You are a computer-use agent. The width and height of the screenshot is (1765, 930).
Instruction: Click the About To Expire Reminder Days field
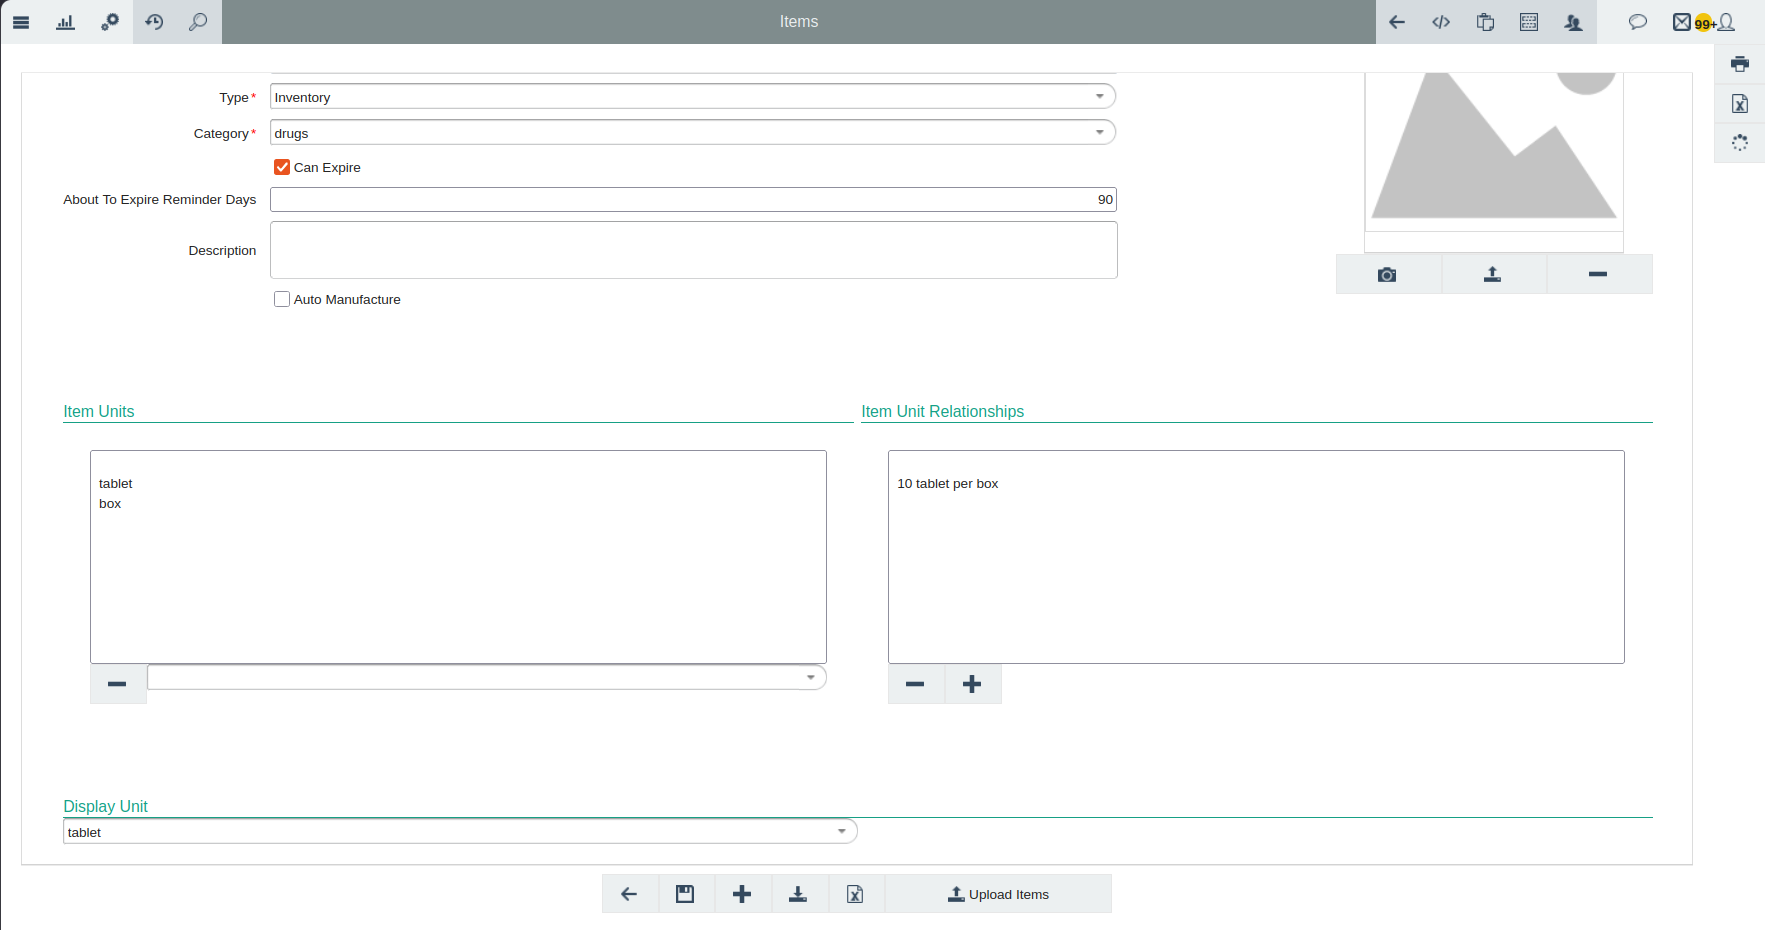(692, 200)
